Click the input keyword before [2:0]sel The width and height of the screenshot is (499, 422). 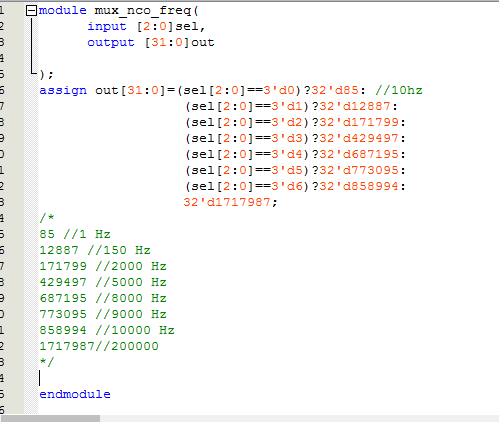click(x=107, y=27)
